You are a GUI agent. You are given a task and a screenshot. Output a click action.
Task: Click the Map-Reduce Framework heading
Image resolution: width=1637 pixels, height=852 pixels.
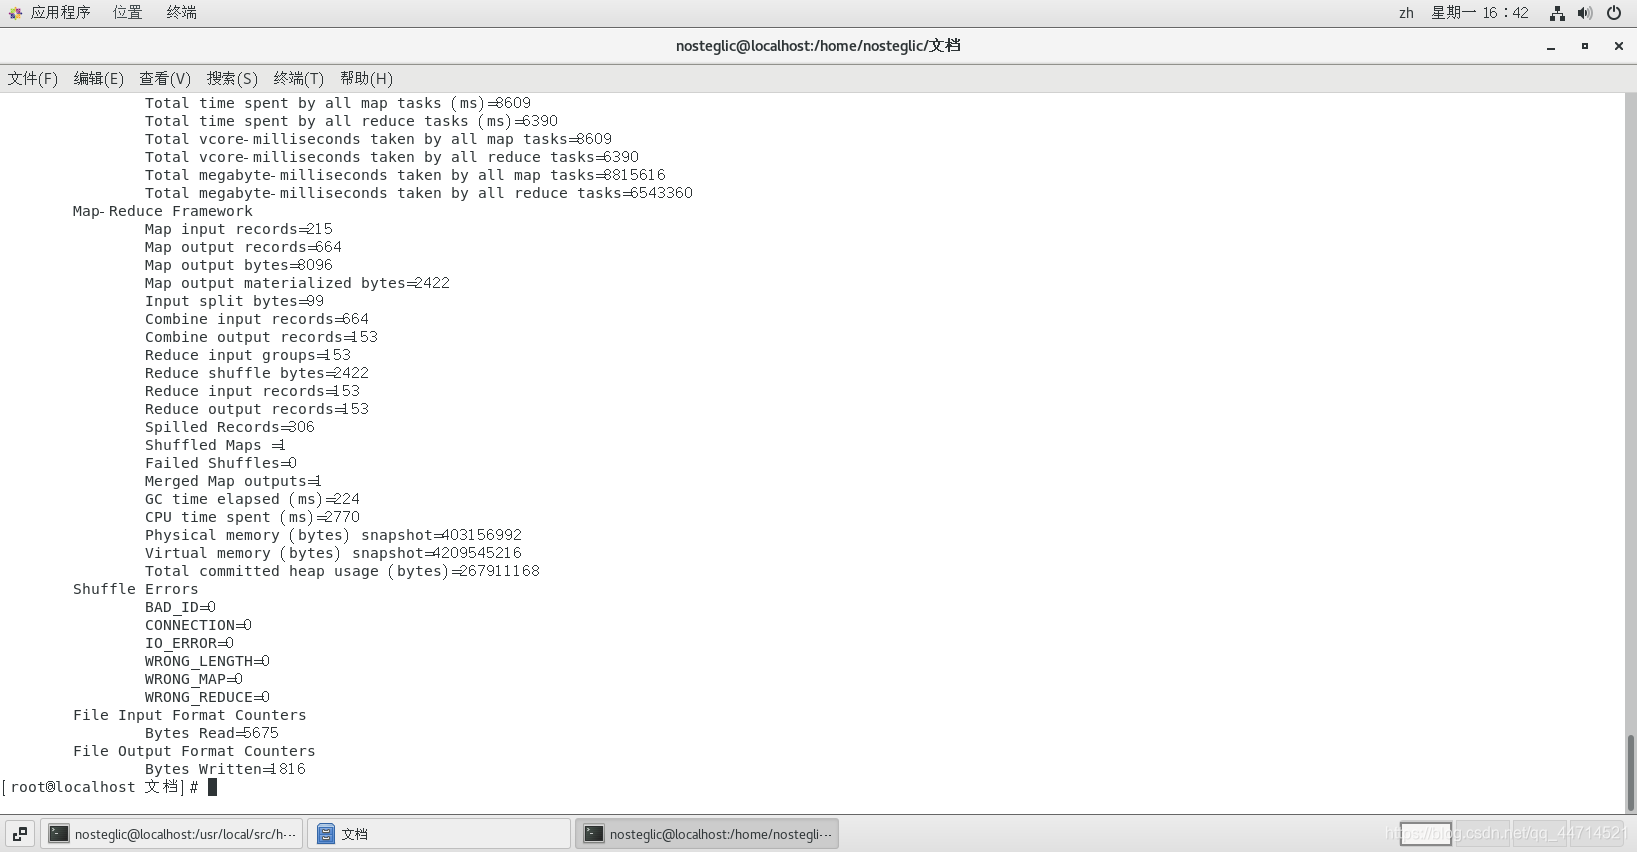coord(163,211)
